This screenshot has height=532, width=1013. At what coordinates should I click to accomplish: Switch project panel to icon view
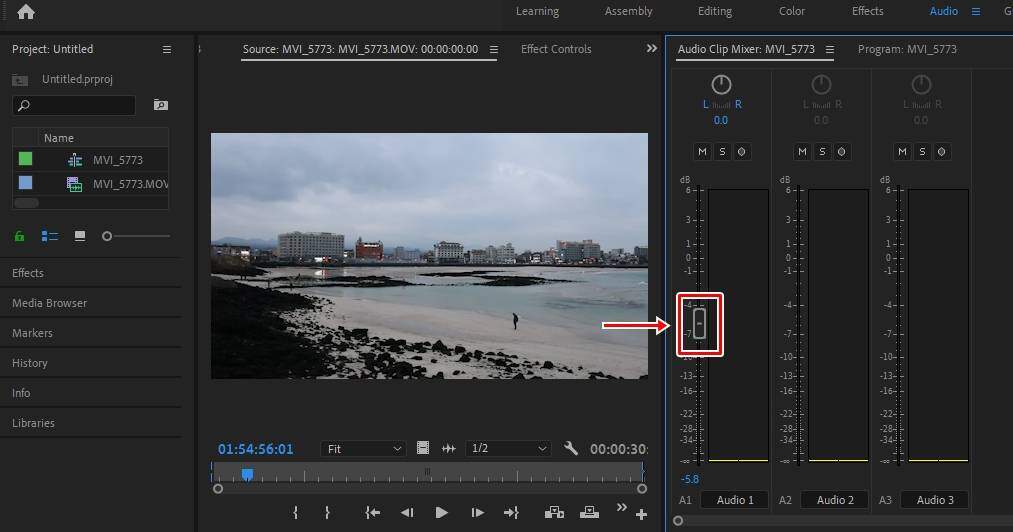point(79,236)
